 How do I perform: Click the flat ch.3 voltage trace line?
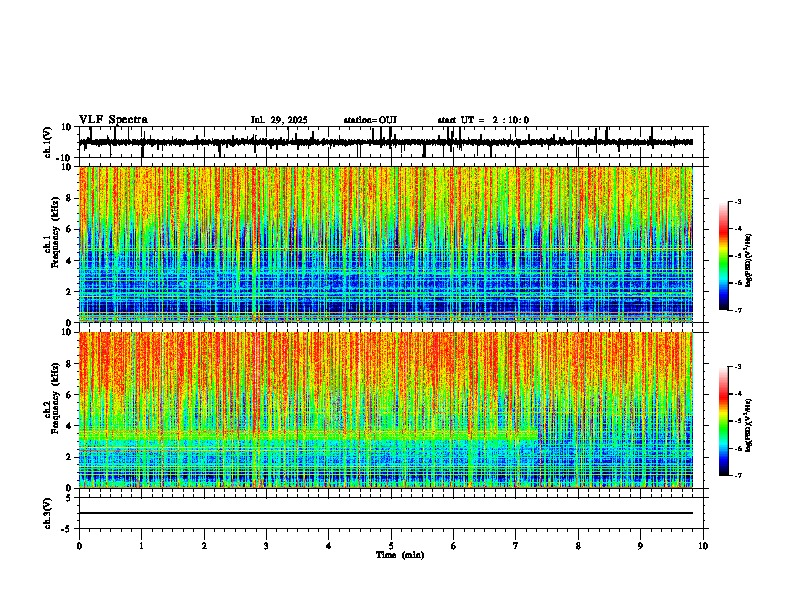[x=386, y=513]
